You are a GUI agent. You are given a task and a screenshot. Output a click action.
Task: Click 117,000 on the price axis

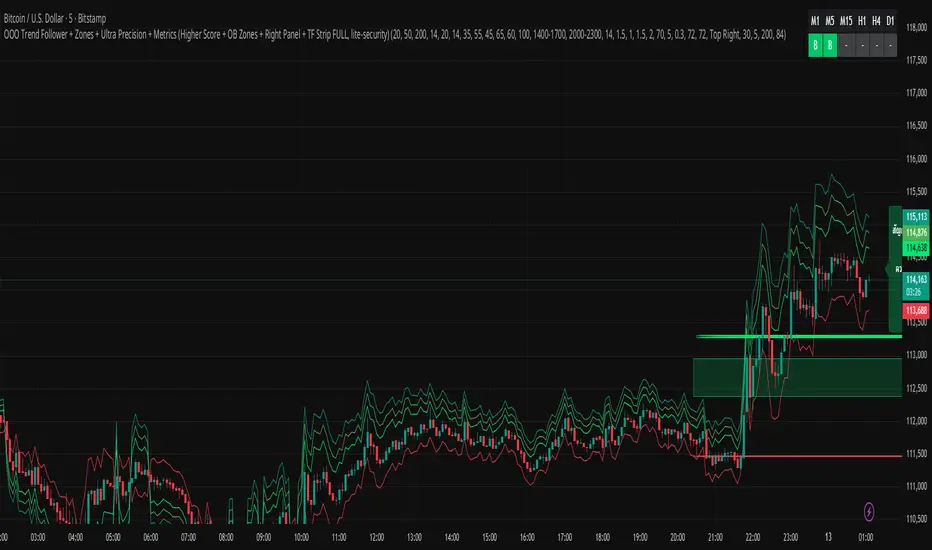(x=916, y=93)
